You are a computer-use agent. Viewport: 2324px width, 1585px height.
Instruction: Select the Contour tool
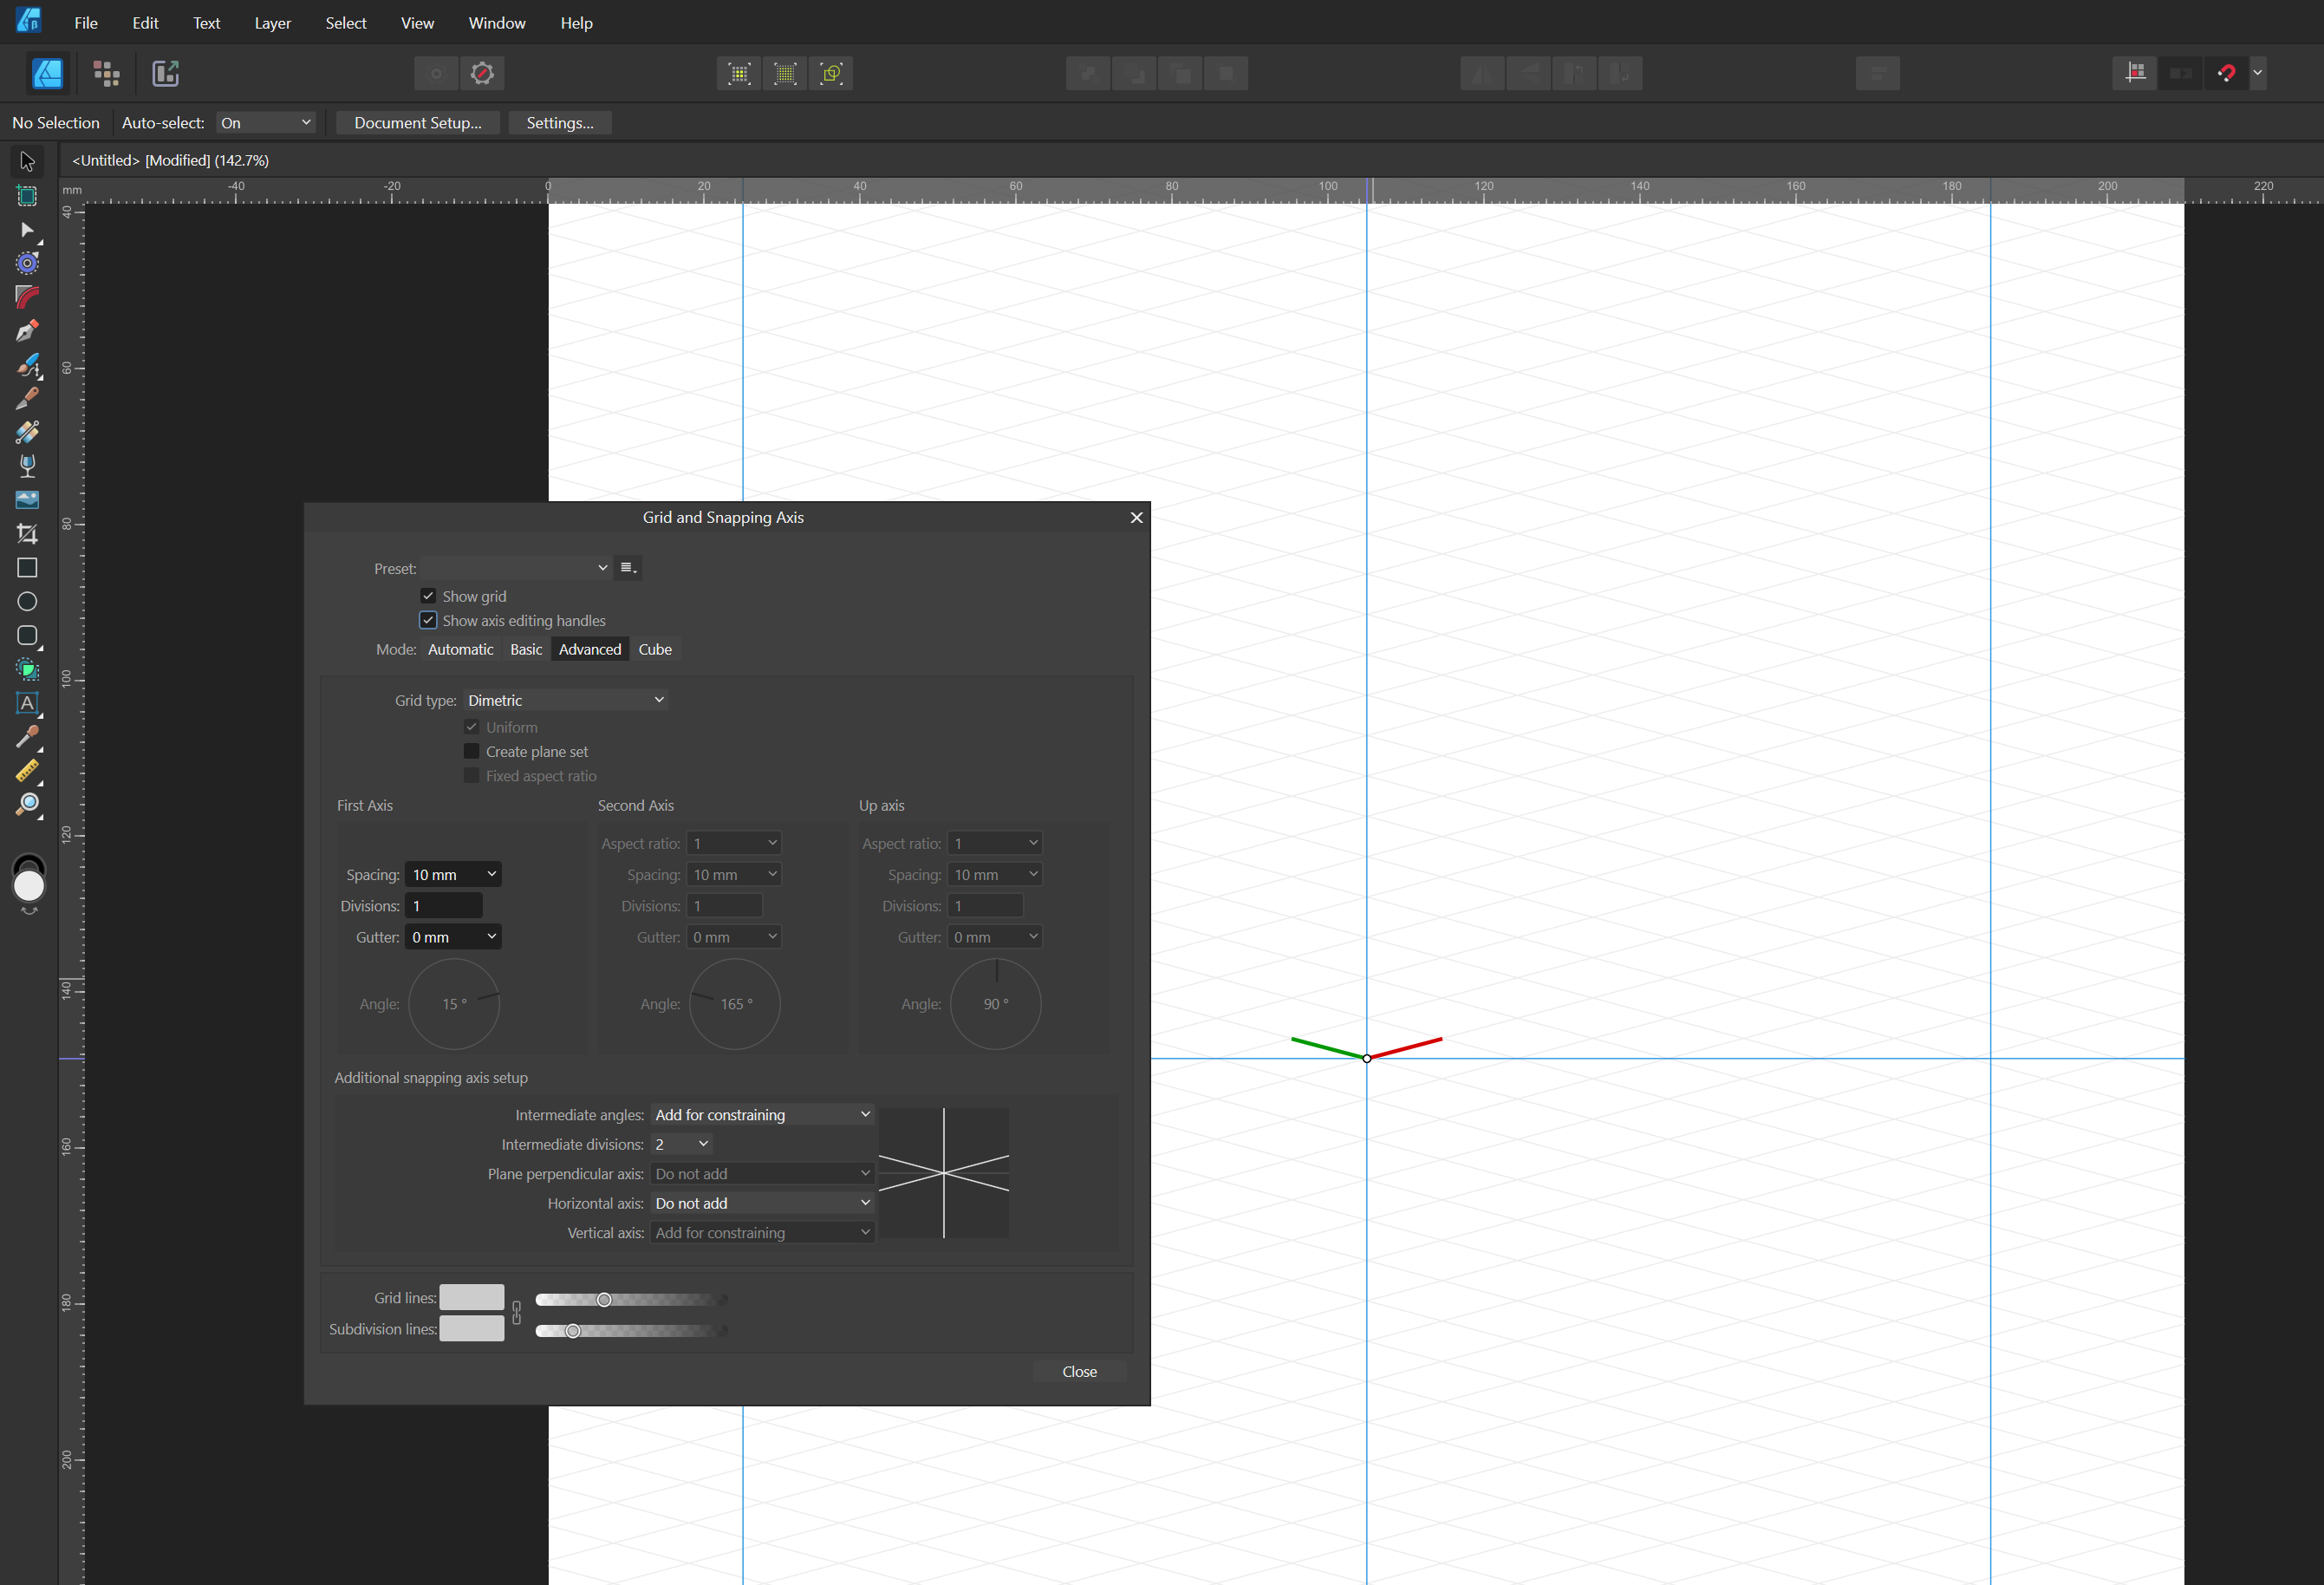click(x=27, y=263)
